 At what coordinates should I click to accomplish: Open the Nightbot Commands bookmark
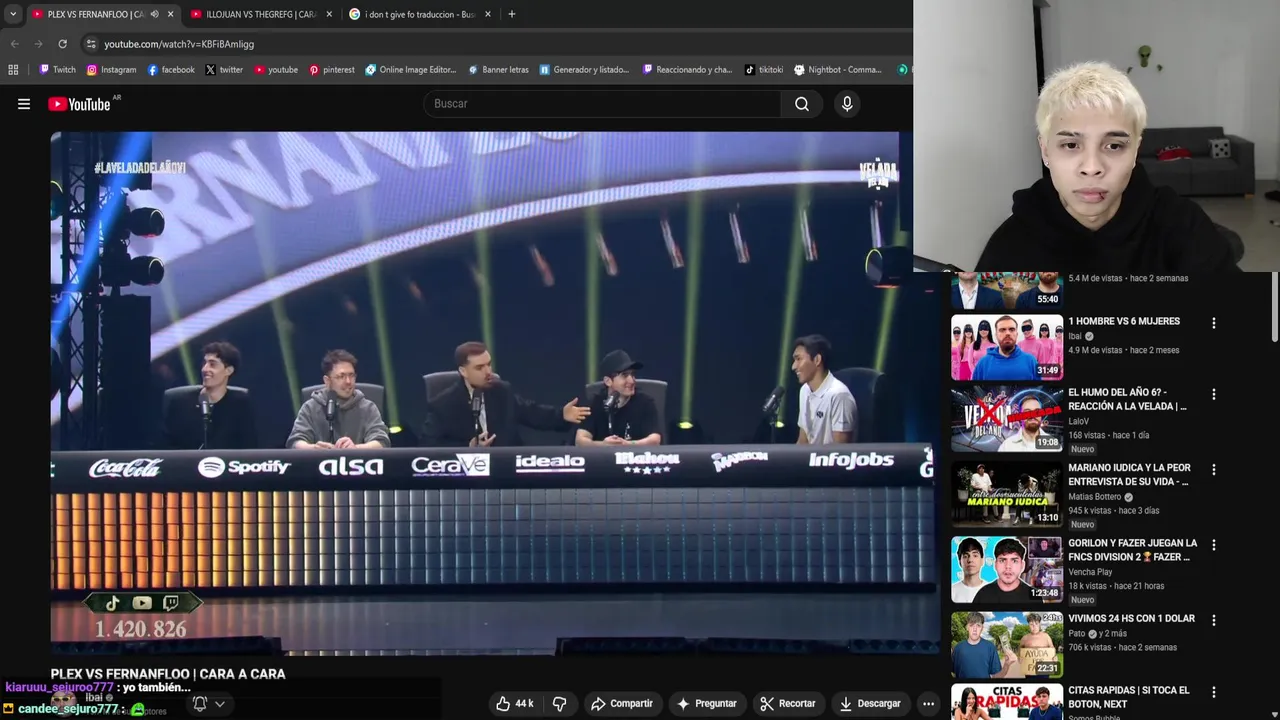click(838, 70)
